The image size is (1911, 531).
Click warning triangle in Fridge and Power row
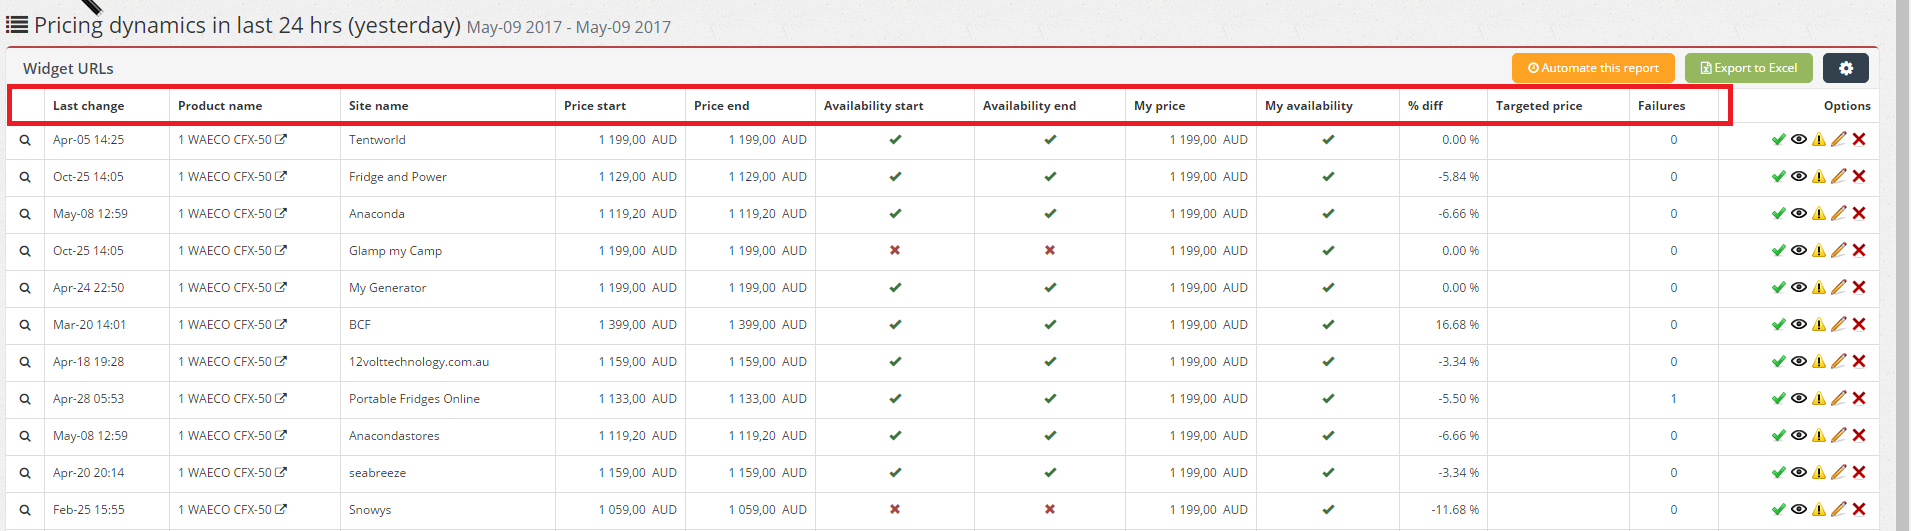tap(1819, 176)
